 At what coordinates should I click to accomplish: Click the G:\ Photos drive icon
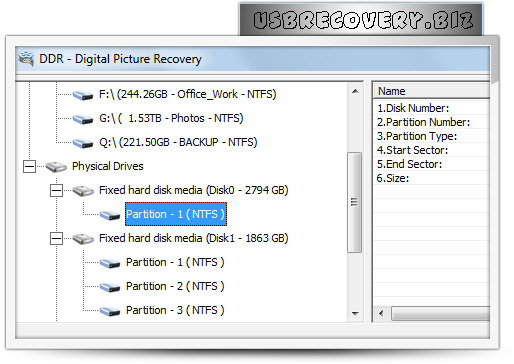pos(83,119)
